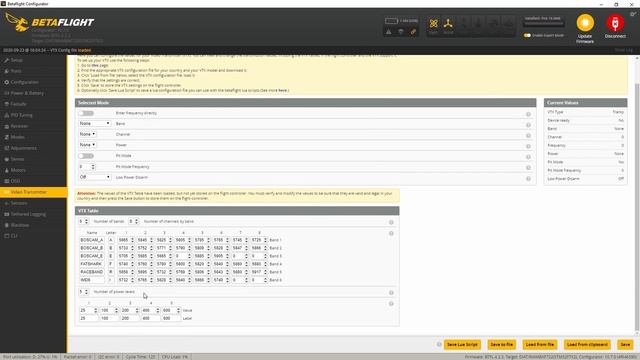
Task: Click the FATSHARK band name field
Action: coord(92,264)
